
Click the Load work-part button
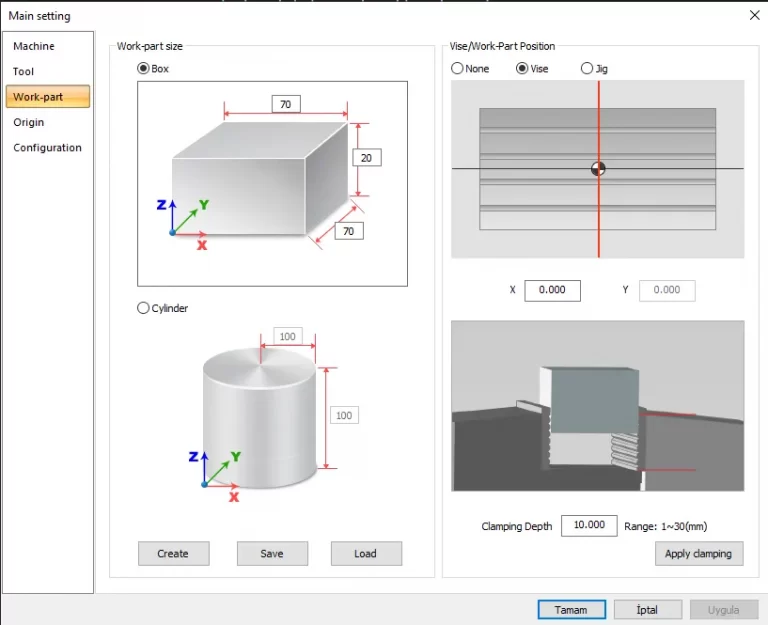365,554
